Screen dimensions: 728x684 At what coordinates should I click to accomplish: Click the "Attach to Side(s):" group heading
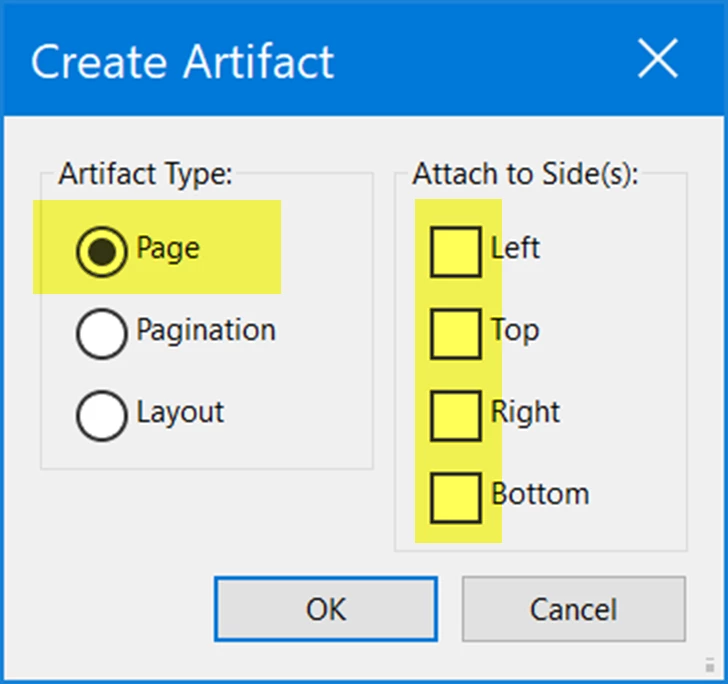click(x=525, y=174)
